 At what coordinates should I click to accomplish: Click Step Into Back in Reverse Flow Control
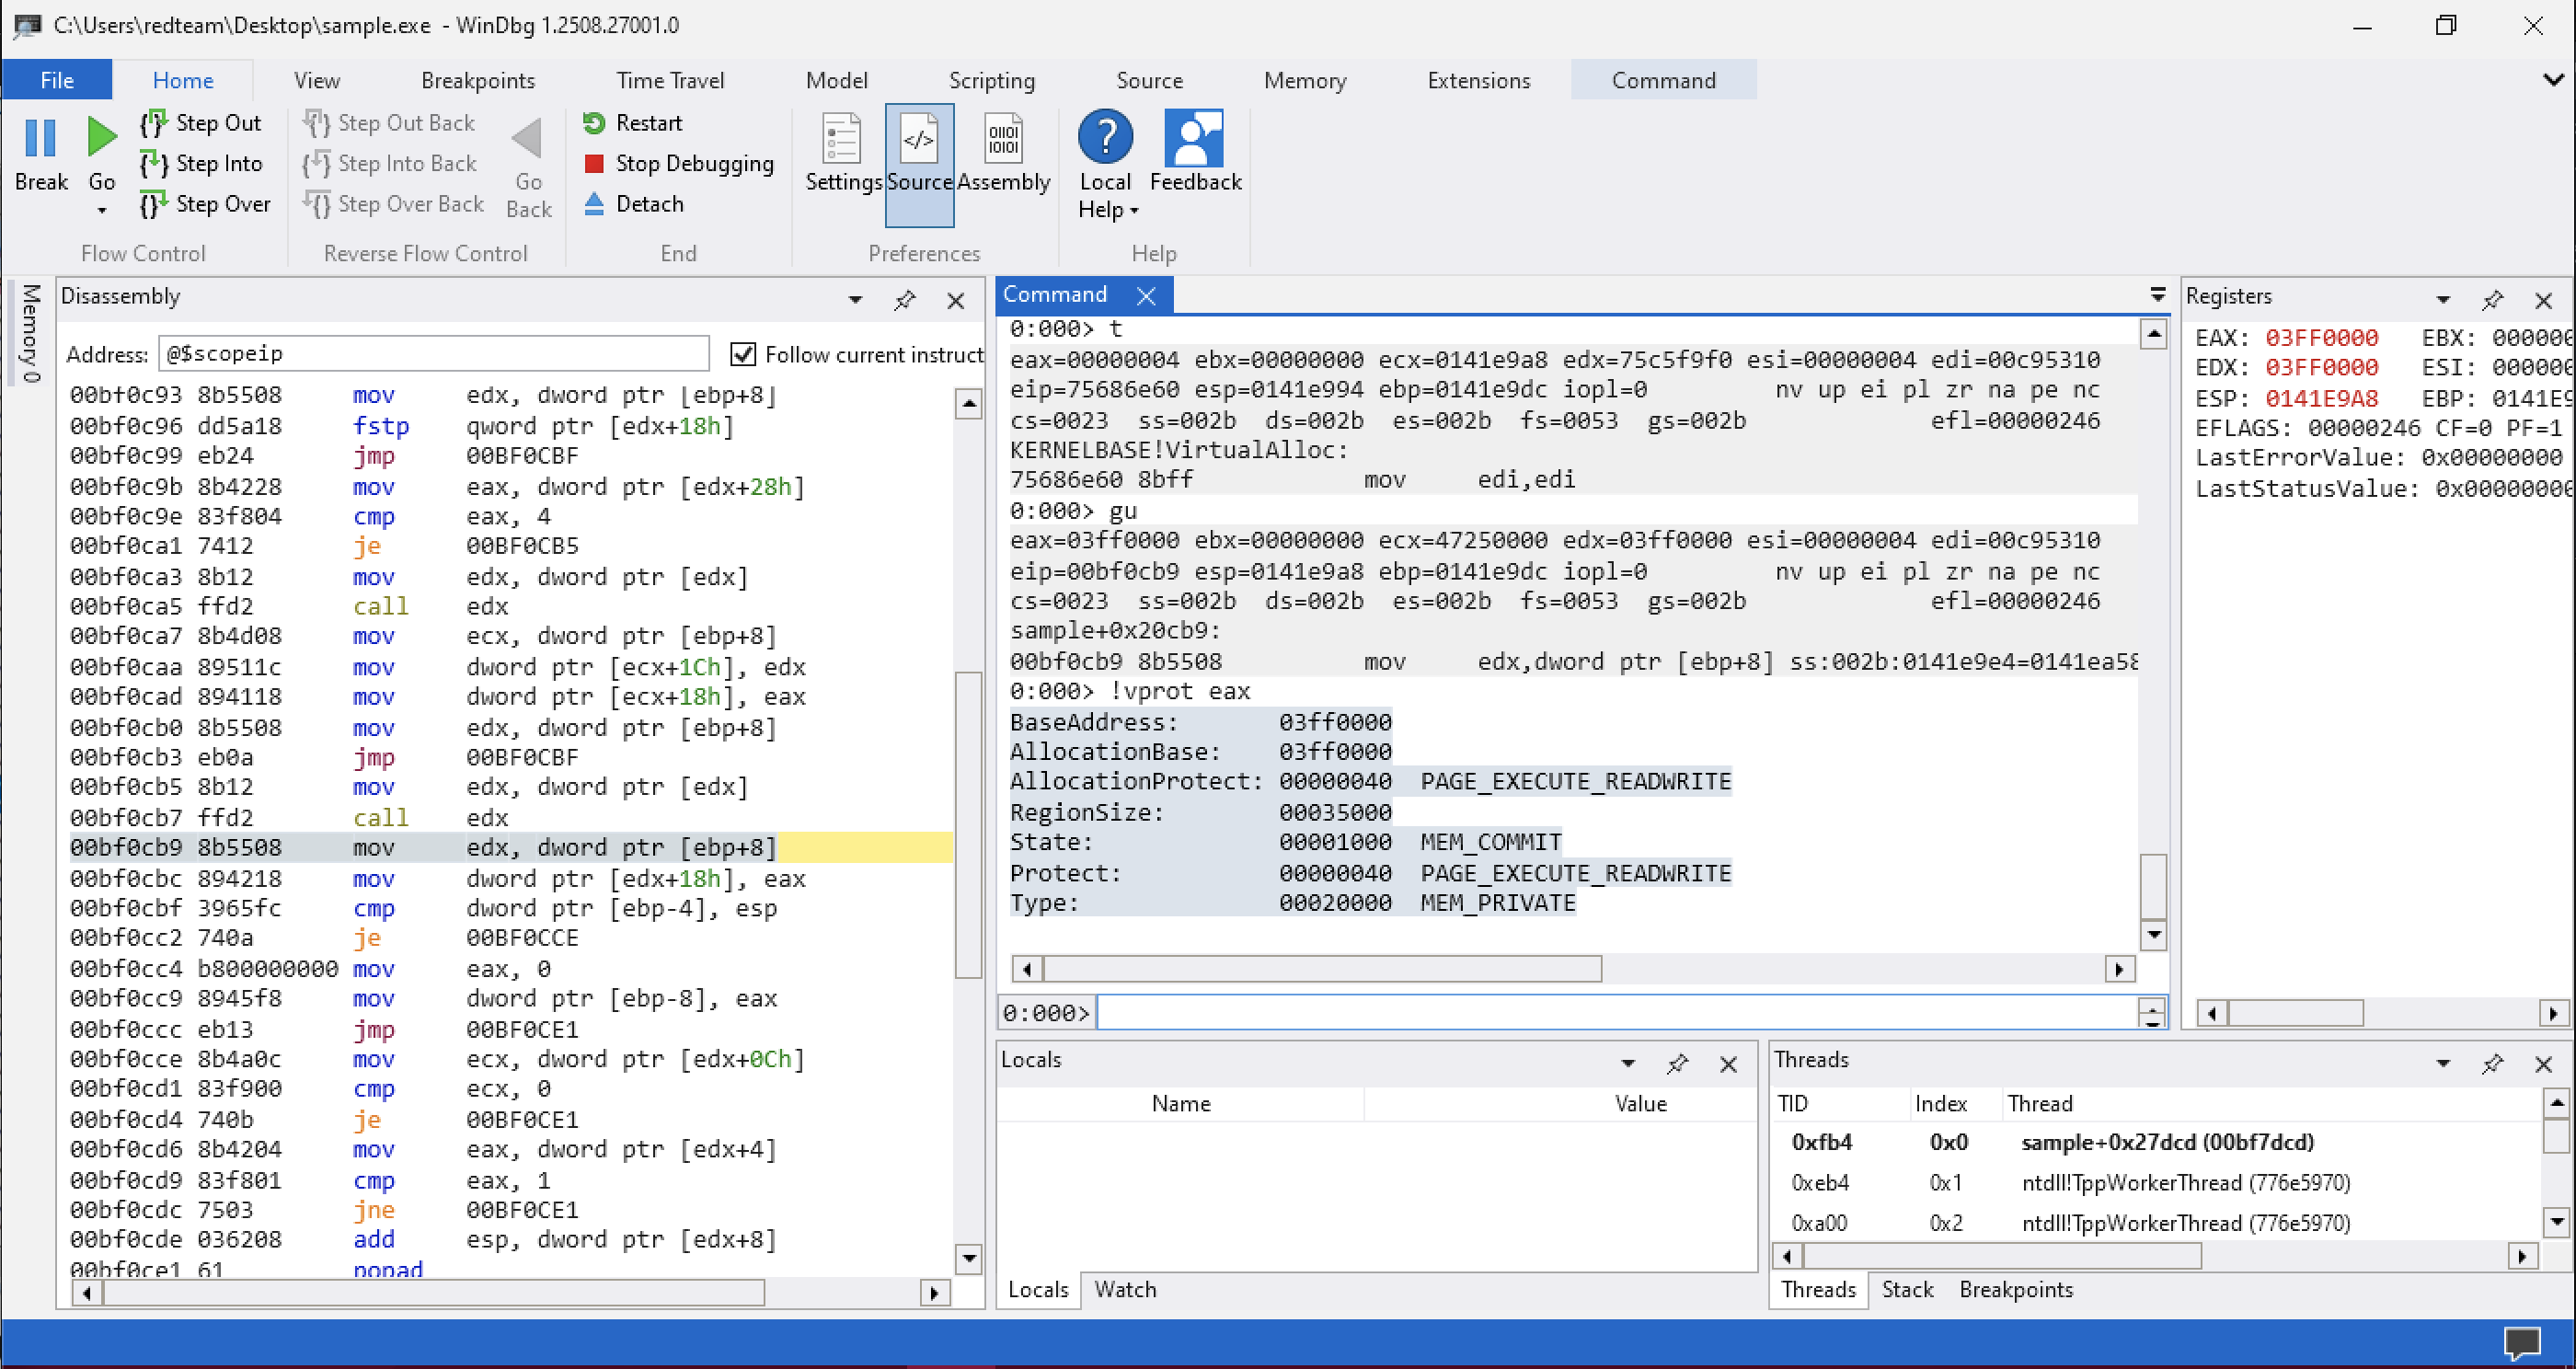(390, 164)
